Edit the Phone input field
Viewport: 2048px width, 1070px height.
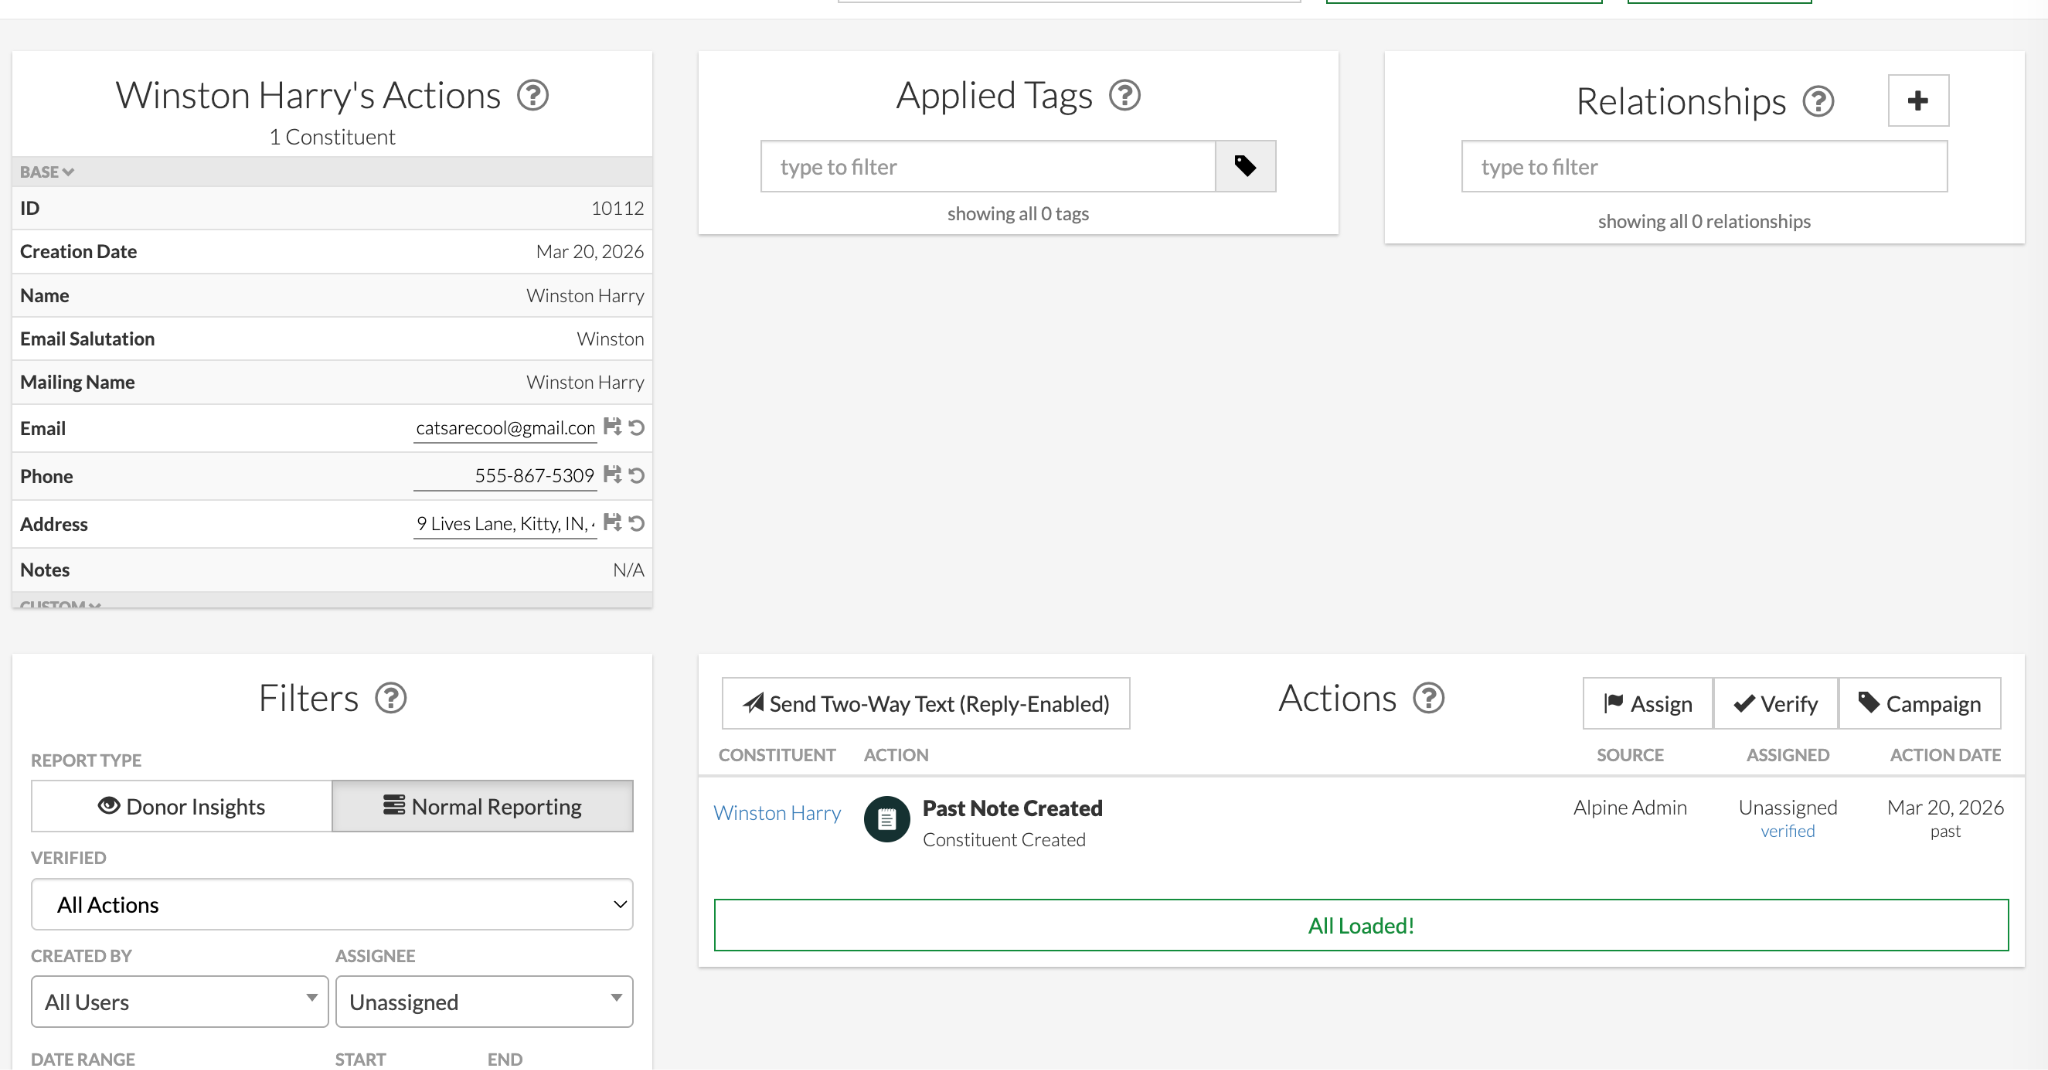point(505,476)
